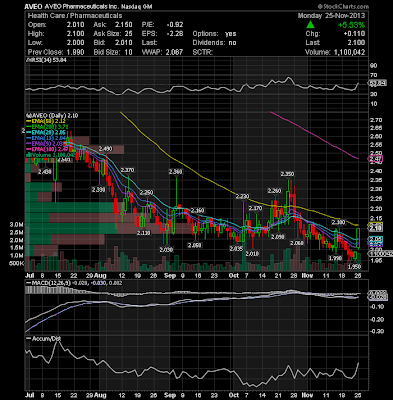Click the 2.350 peak price label
Viewport: 393px width, 400px height.
(x=287, y=174)
